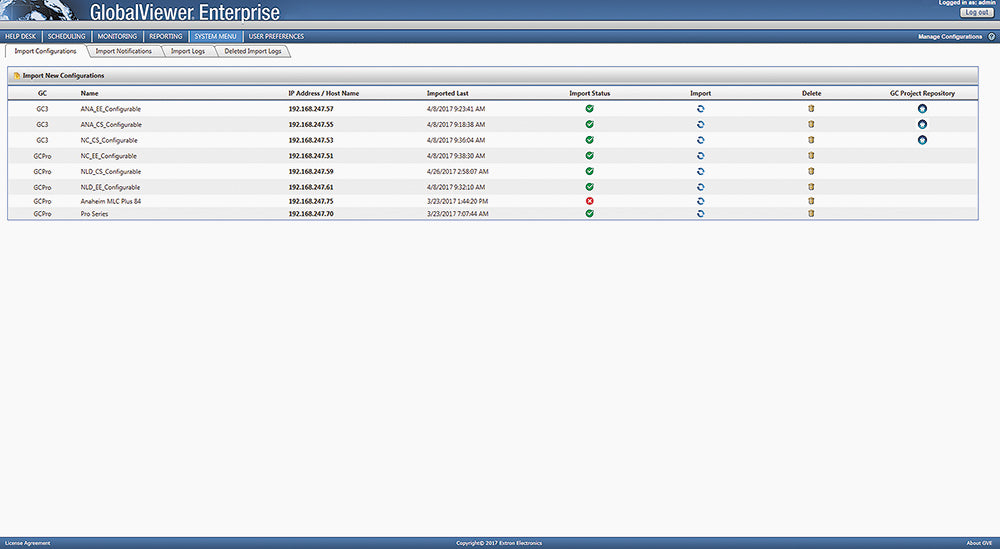The width and height of the screenshot is (1000, 549).
Task: Delete the NLD_EE_Configurable entry
Action: pyautogui.click(x=811, y=186)
